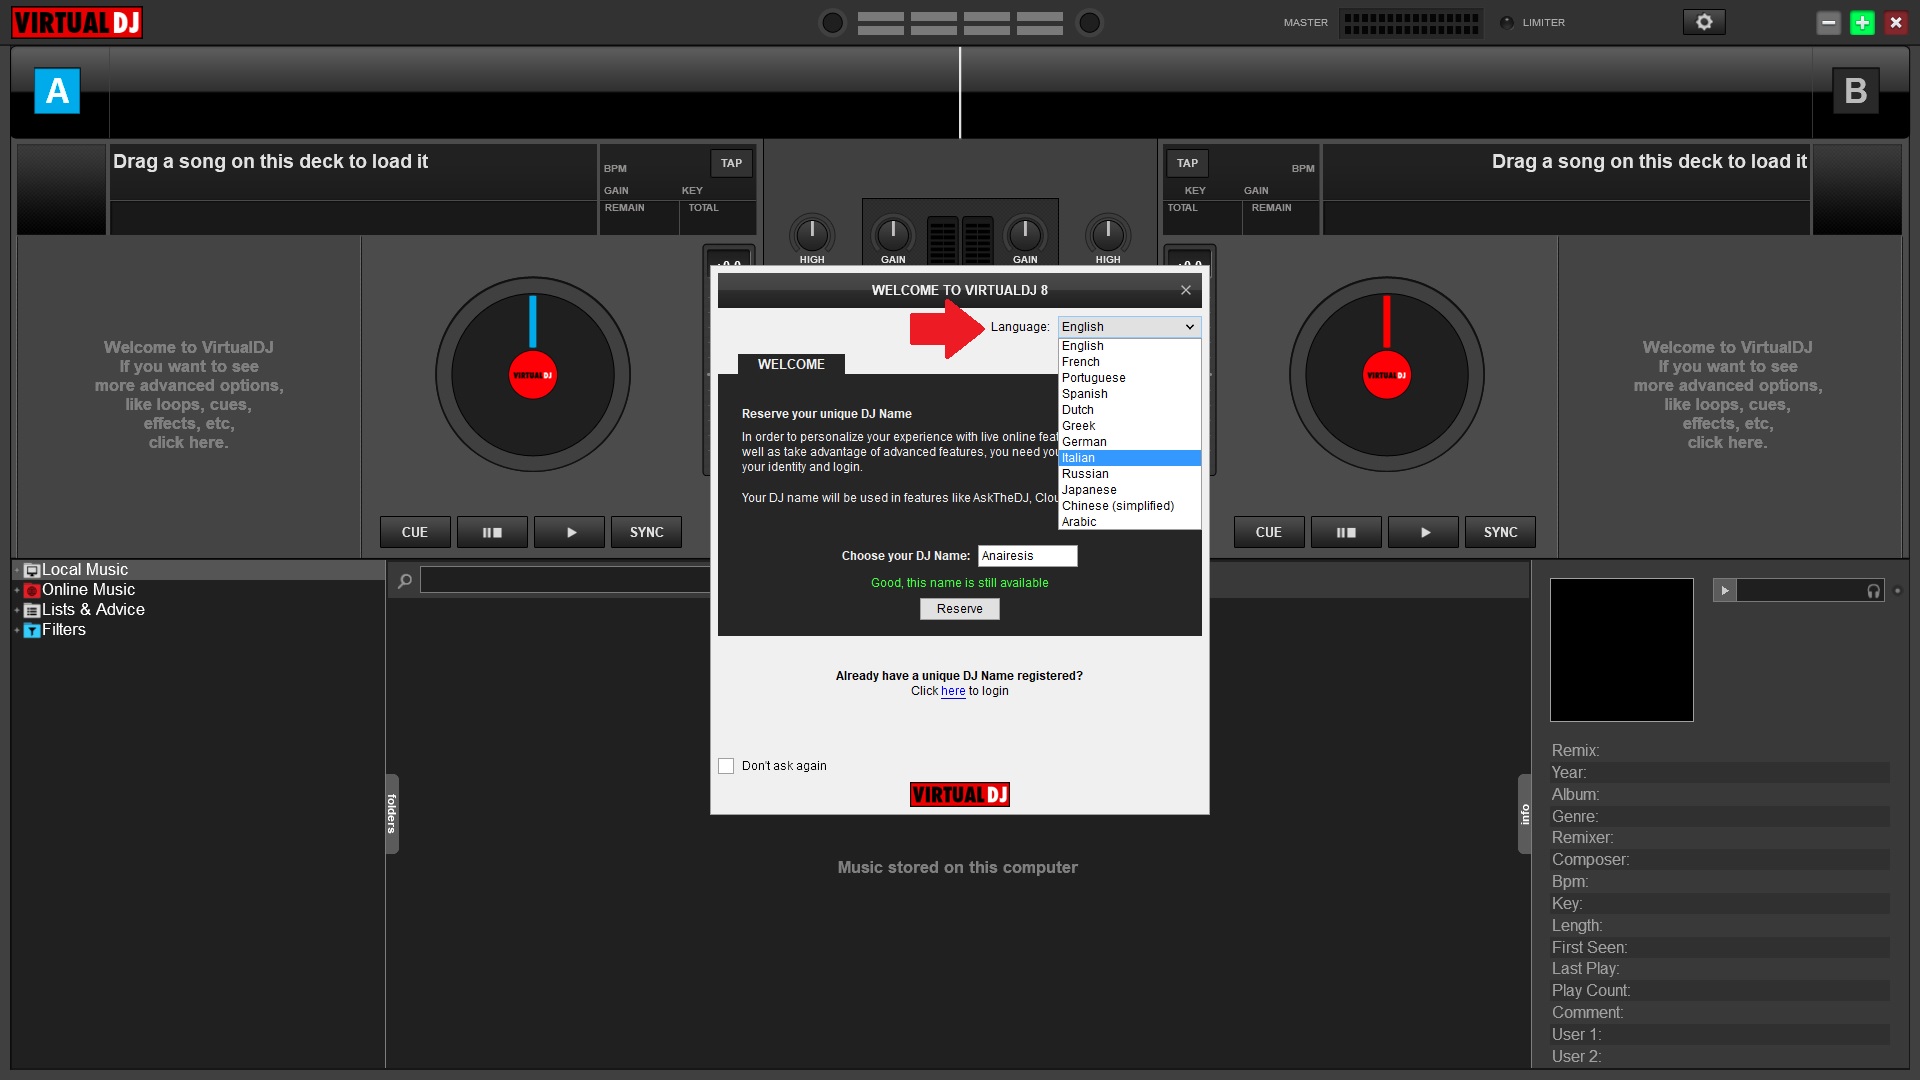Choose Russian in language list

click(x=1129, y=474)
